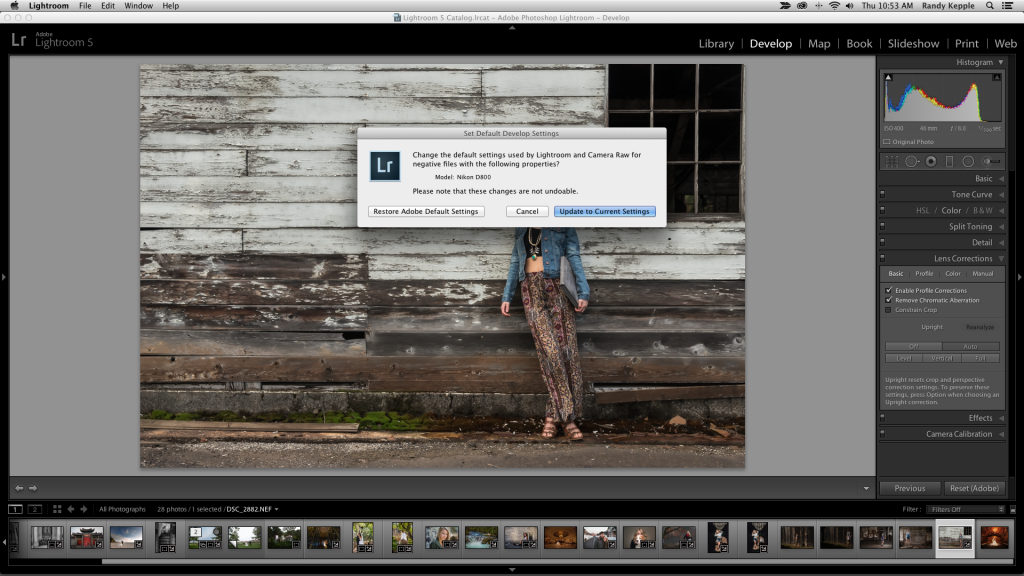Open the File menu

pos(85,6)
